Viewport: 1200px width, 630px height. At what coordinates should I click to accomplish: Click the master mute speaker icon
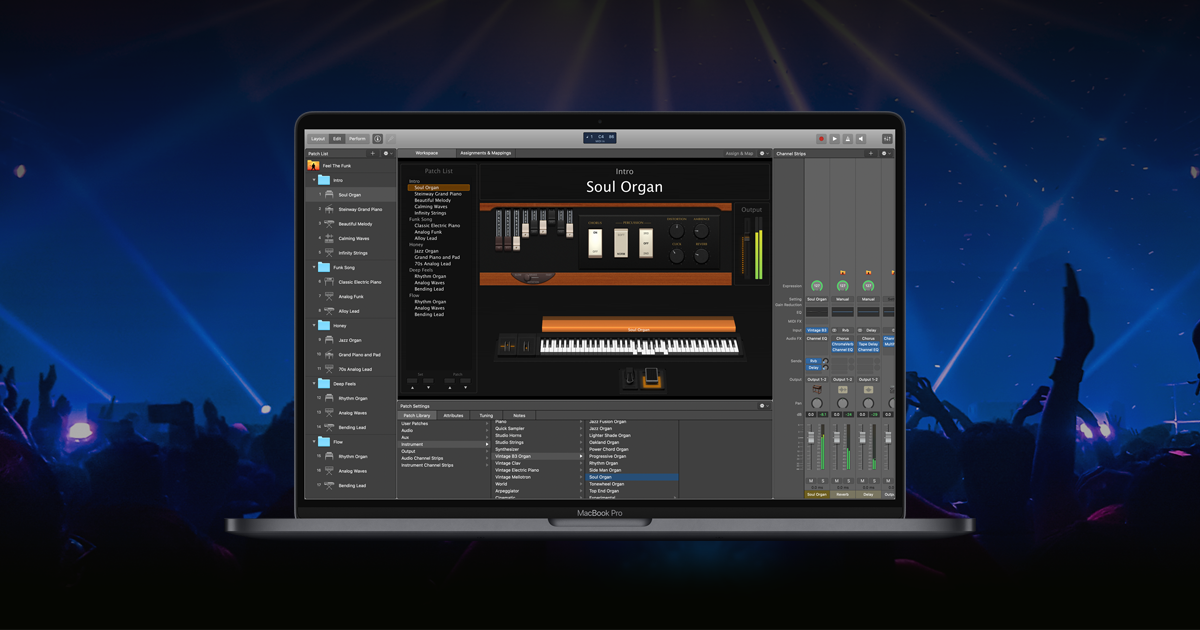(861, 138)
